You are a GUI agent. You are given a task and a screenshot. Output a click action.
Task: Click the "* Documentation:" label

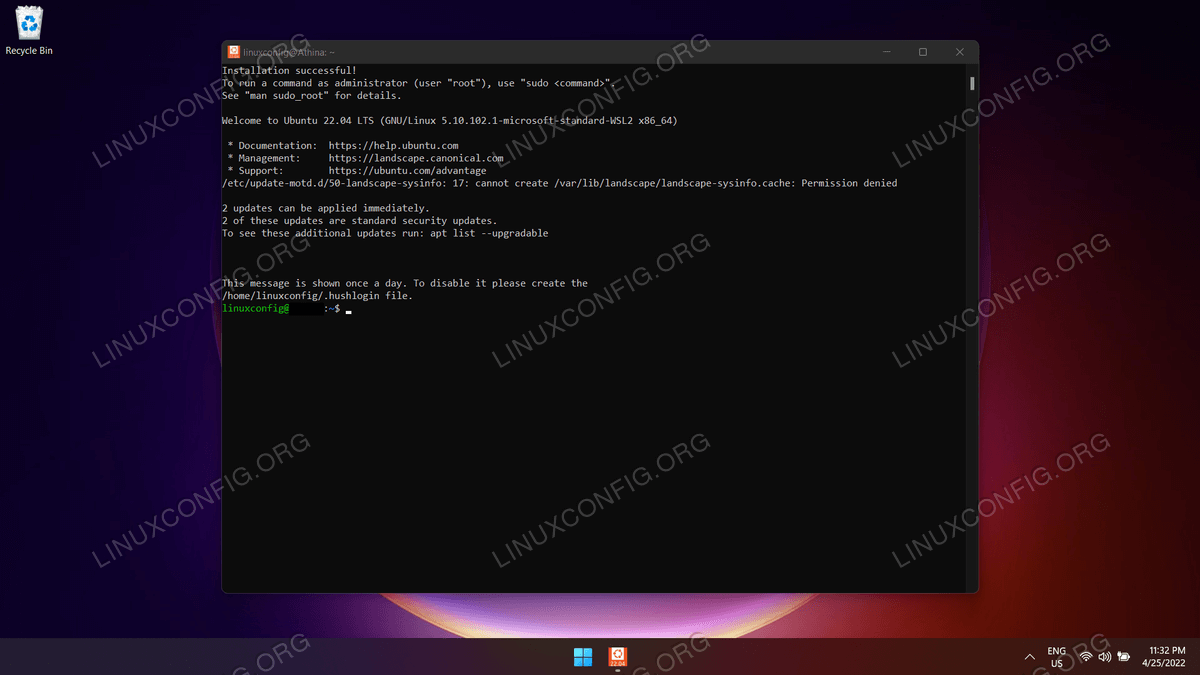click(x=272, y=146)
